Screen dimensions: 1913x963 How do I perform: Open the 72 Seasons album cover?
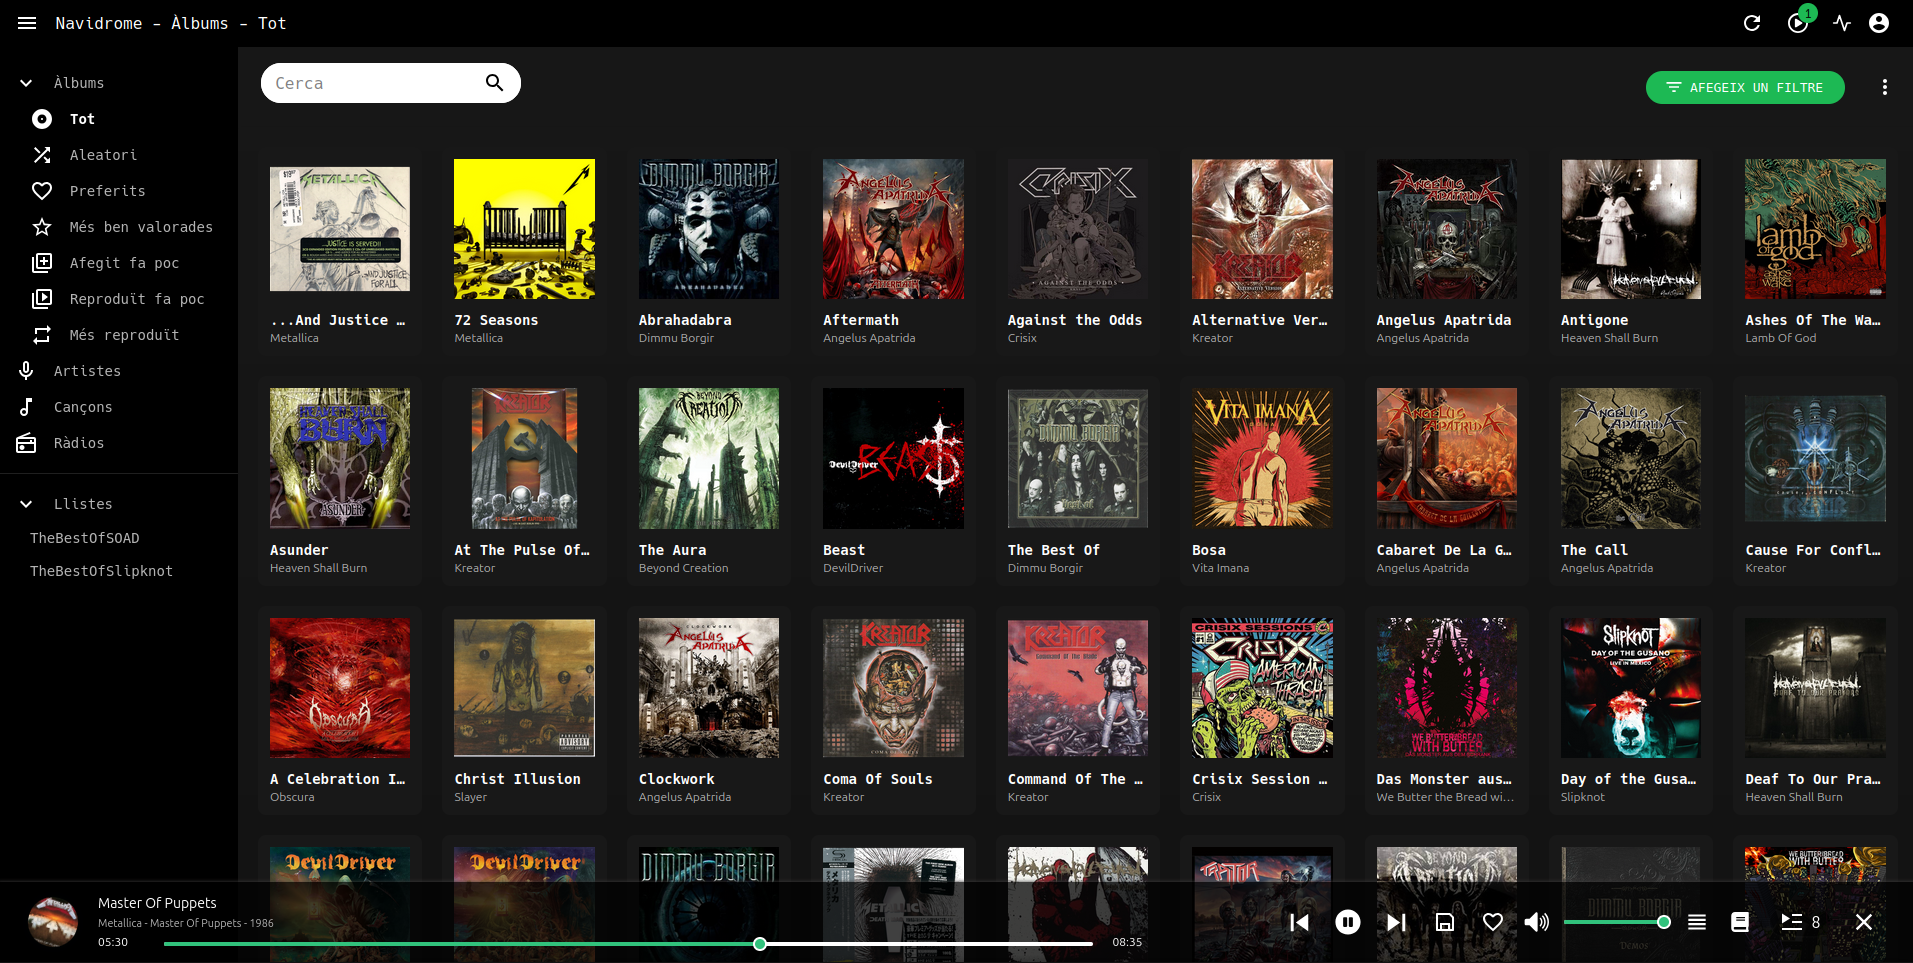tap(524, 229)
